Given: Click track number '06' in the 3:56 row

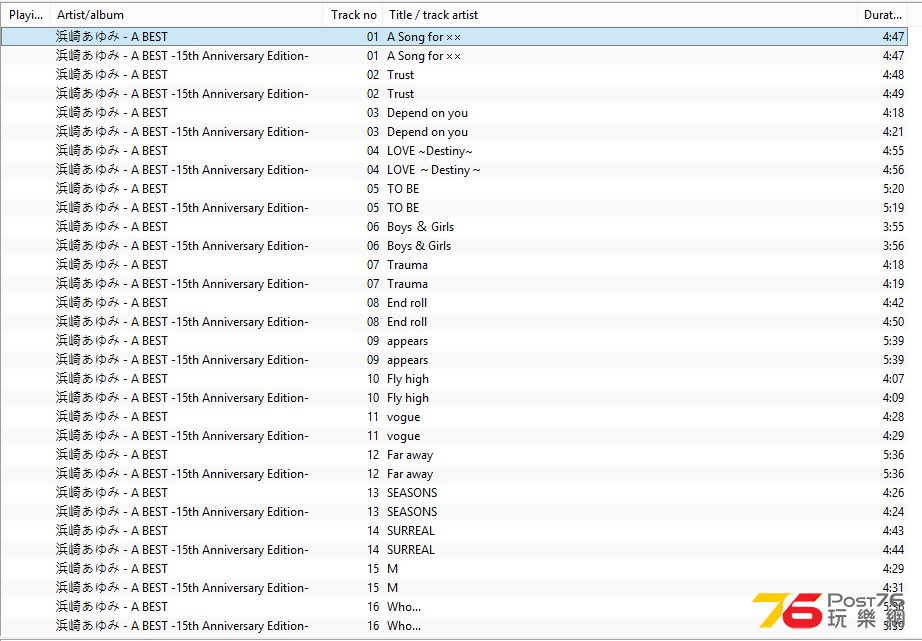Looking at the screenshot, I should click(373, 246).
